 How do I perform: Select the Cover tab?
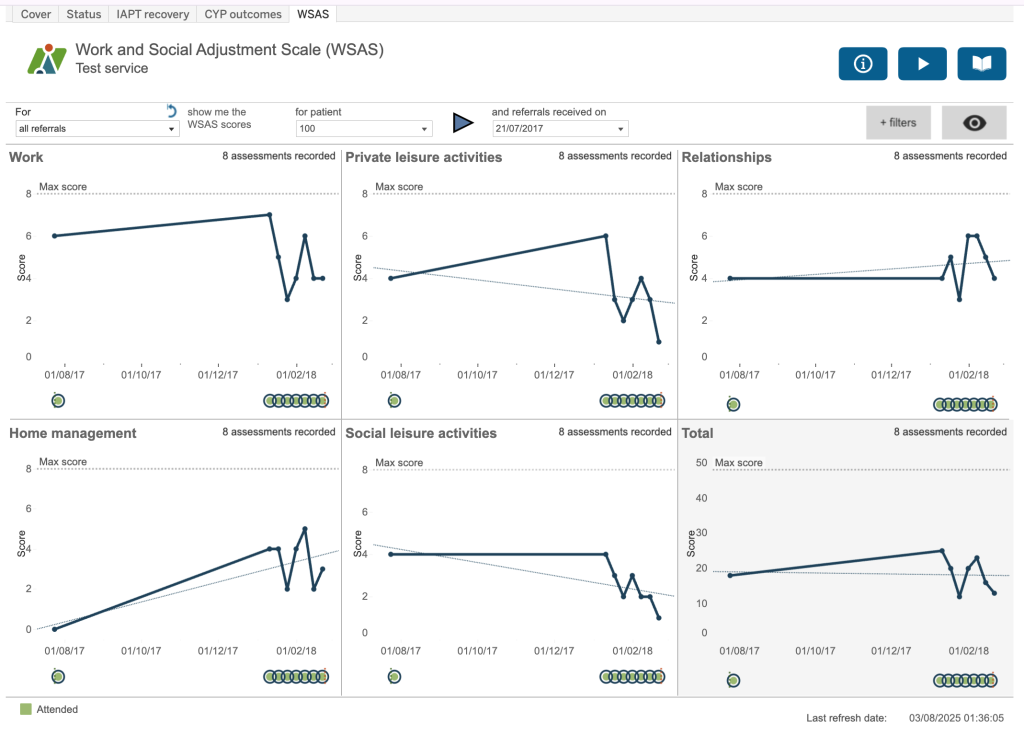(36, 14)
